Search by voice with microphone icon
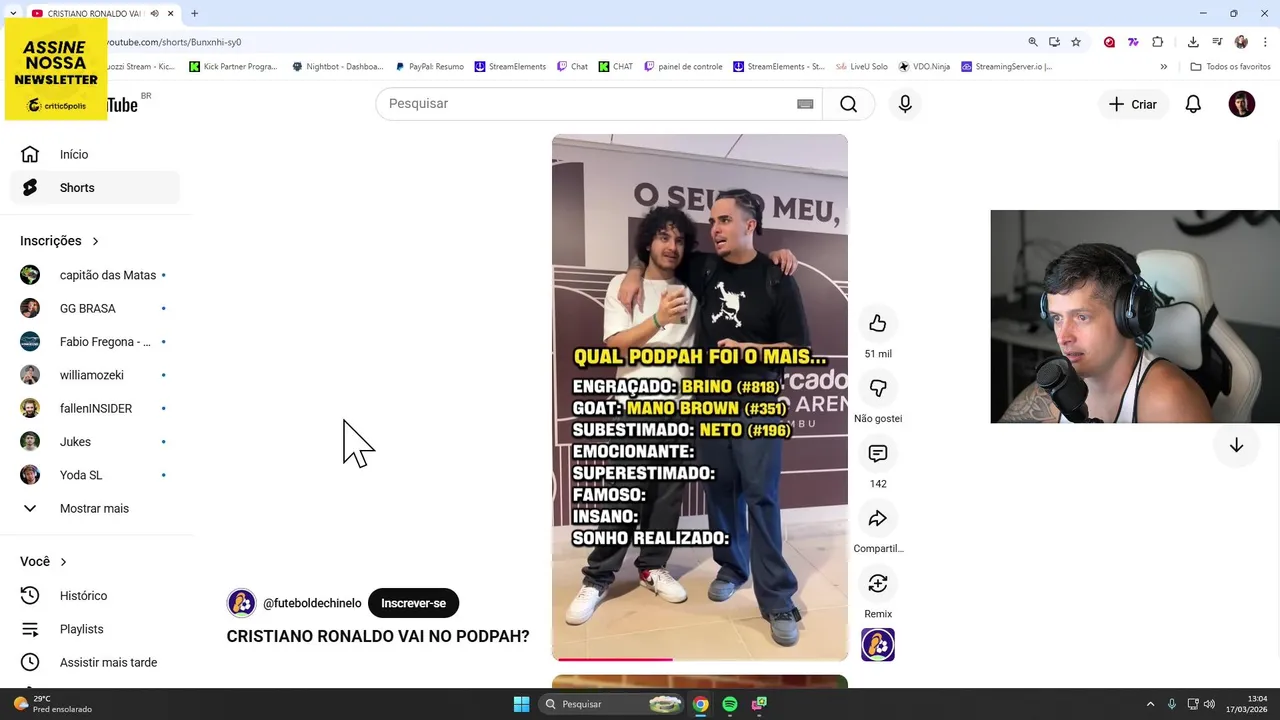 905,104
